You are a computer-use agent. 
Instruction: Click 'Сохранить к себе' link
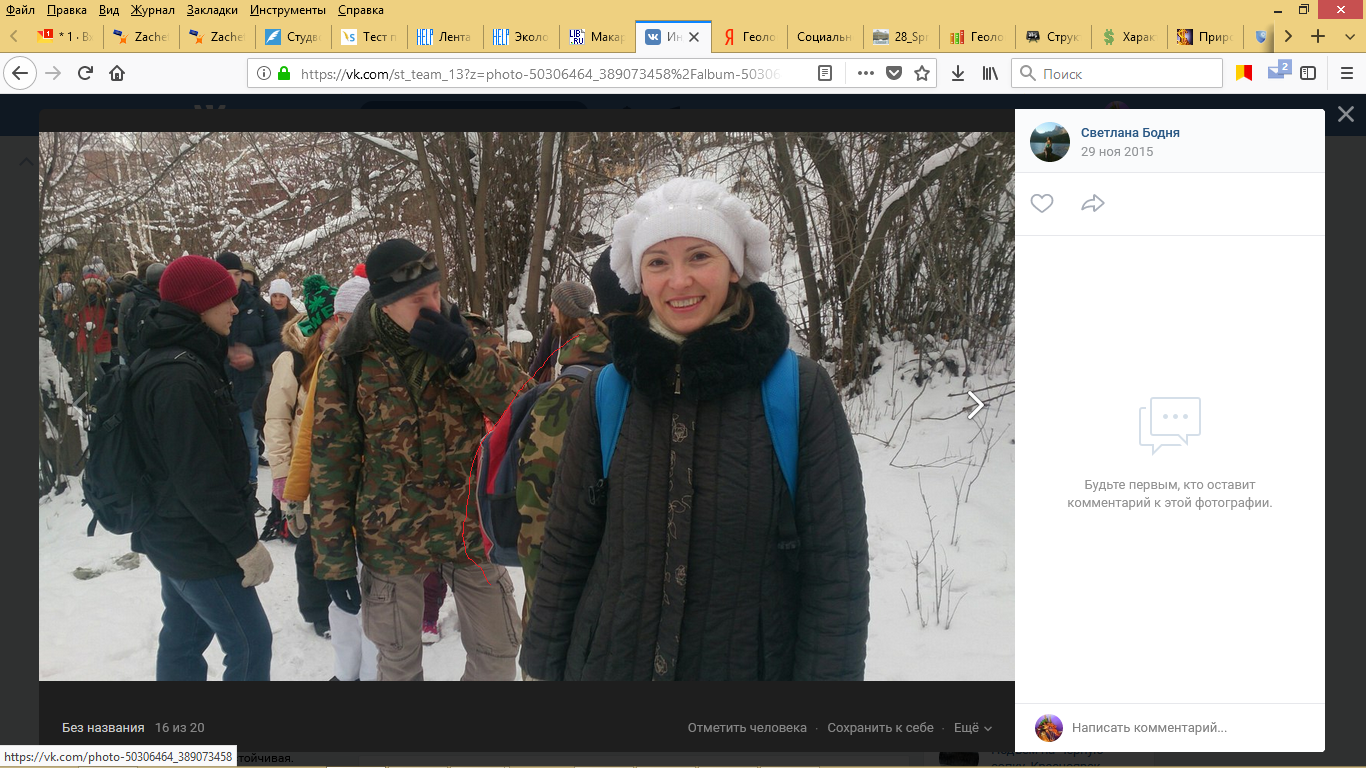click(x=880, y=728)
